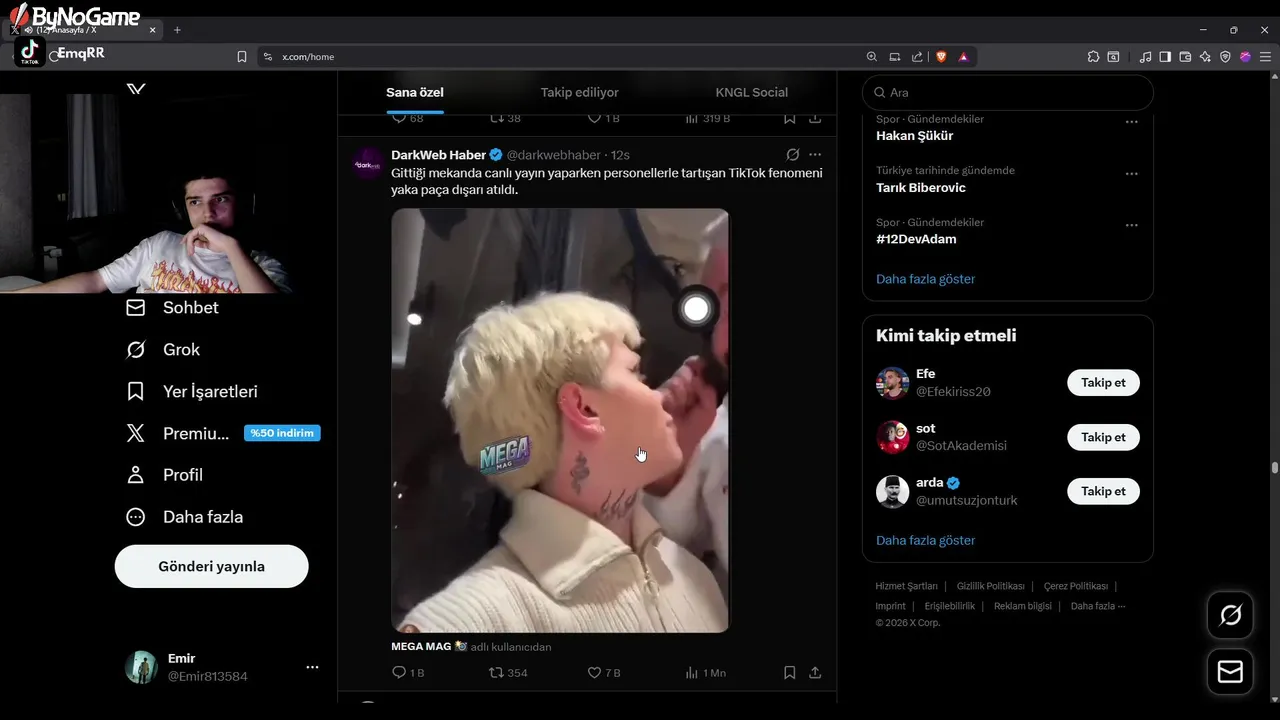The height and width of the screenshot is (720, 1280).
Task: Open the Sohbet messages sidebar item
Action: click(x=172, y=308)
